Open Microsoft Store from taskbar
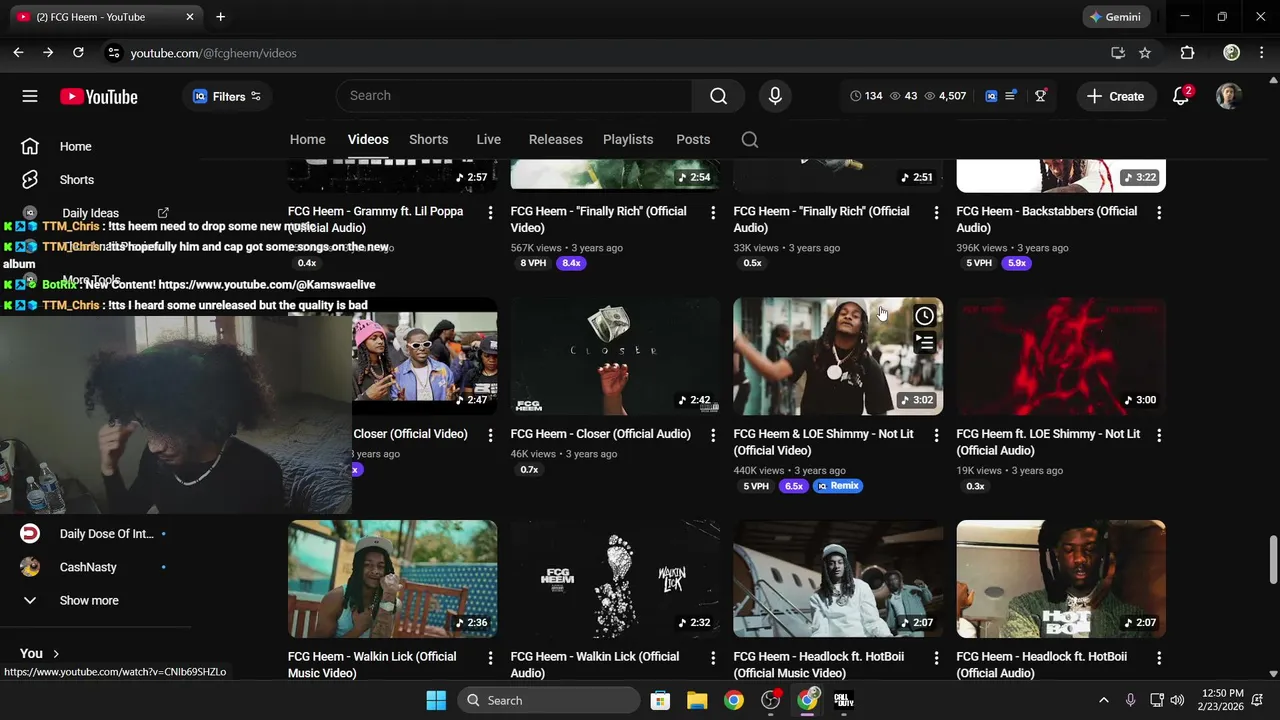This screenshot has height=720, width=1280. [660, 700]
